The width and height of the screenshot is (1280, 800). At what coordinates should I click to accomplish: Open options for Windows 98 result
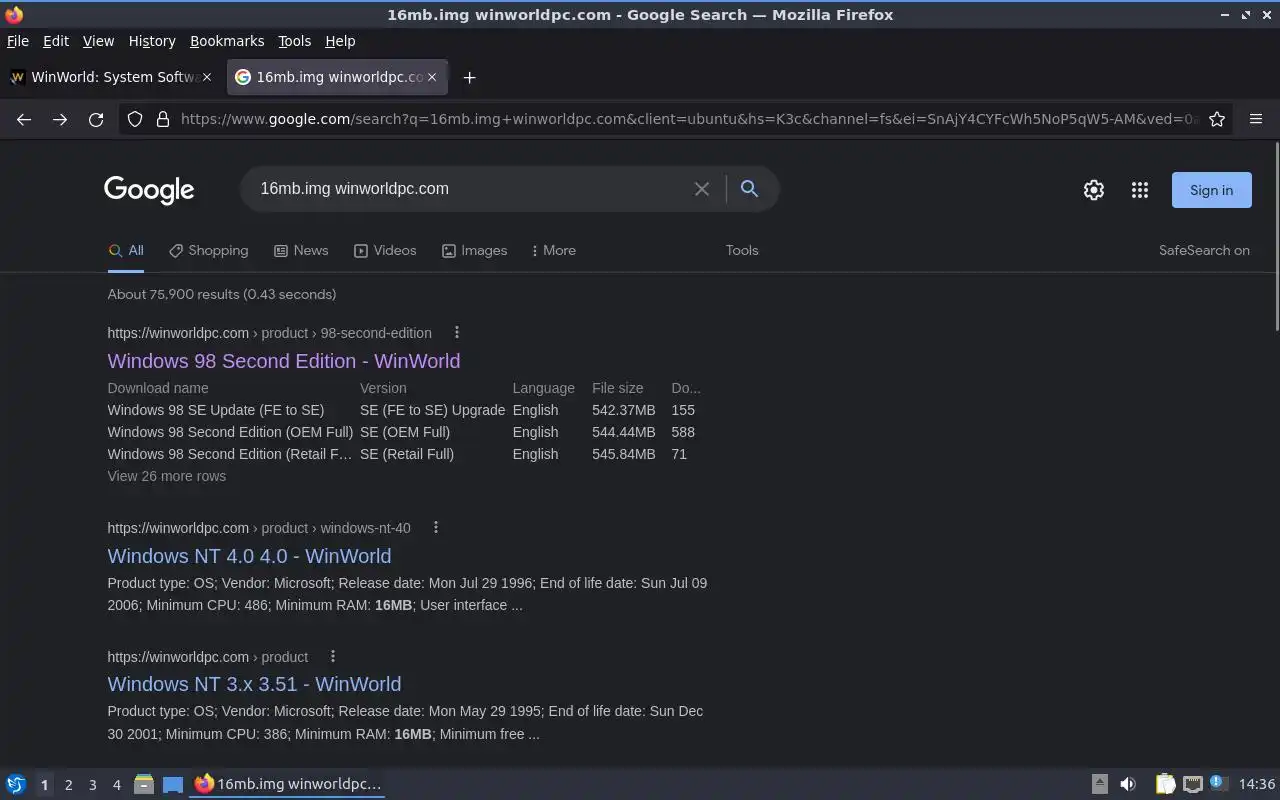tap(457, 333)
